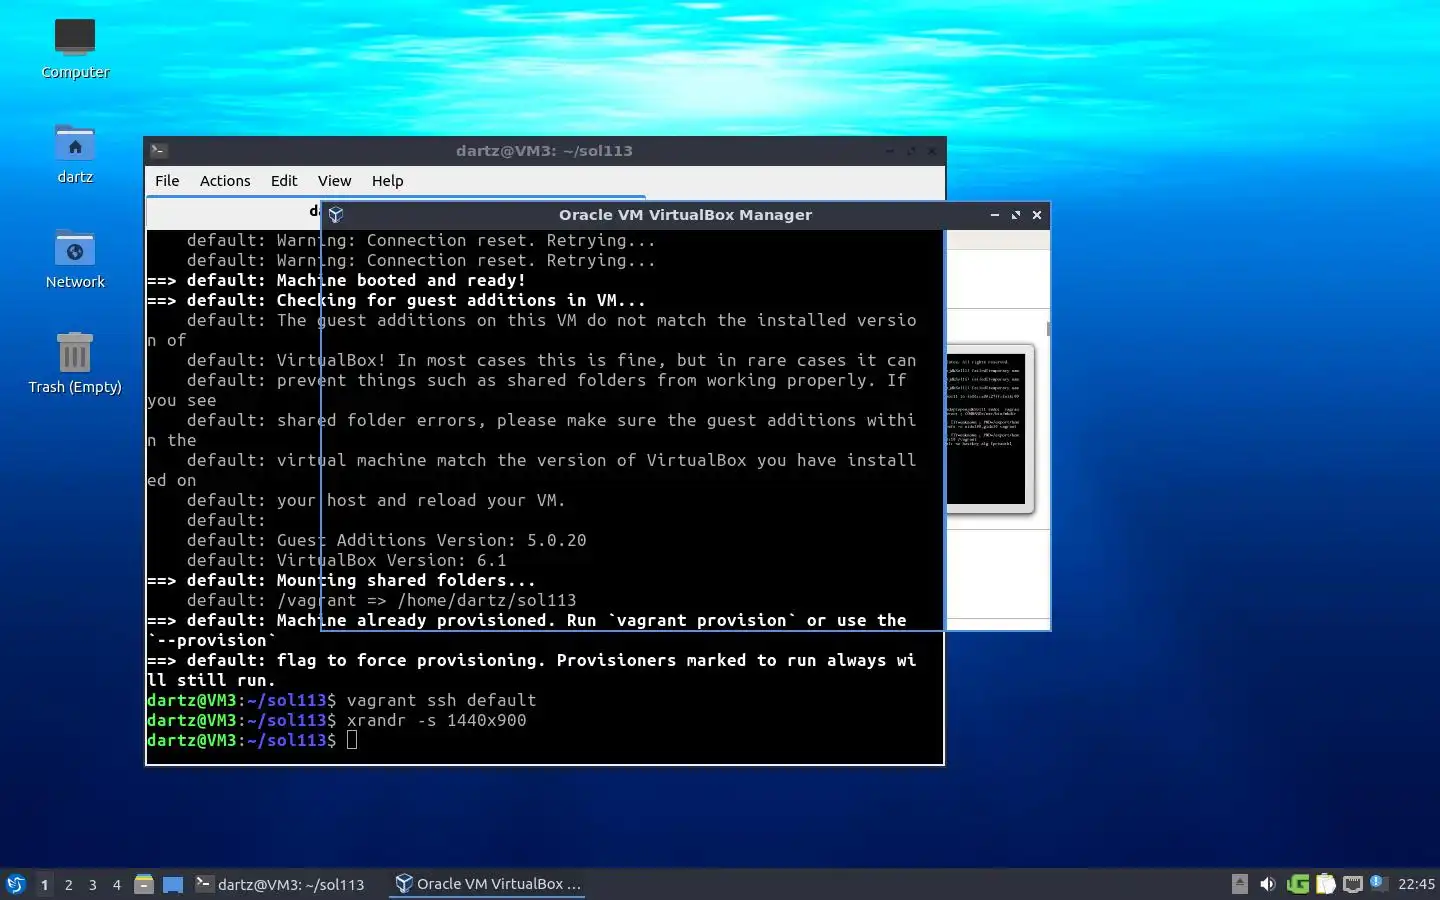Image resolution: width=1440 pixels, height=900 pixels.
Task: Open the wired network tray icon
Action: (1353, 884)
